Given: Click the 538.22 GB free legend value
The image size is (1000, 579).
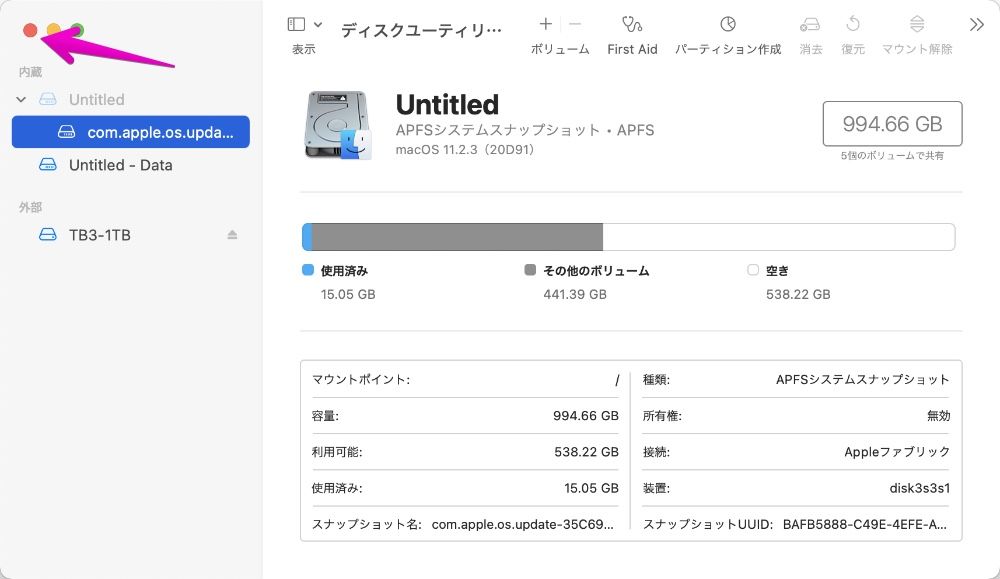Looking at the screenshot, I should (x=798, y=295).
